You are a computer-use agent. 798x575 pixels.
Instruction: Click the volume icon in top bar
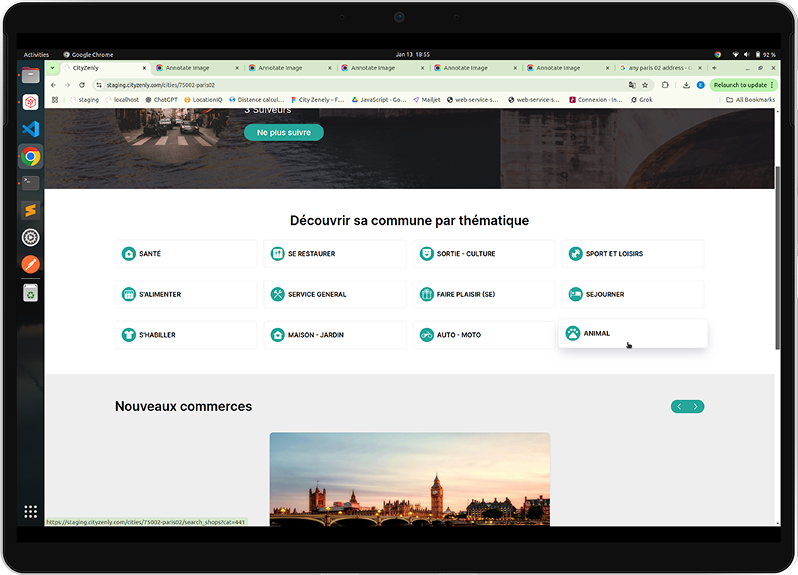[x=747, y=54]
